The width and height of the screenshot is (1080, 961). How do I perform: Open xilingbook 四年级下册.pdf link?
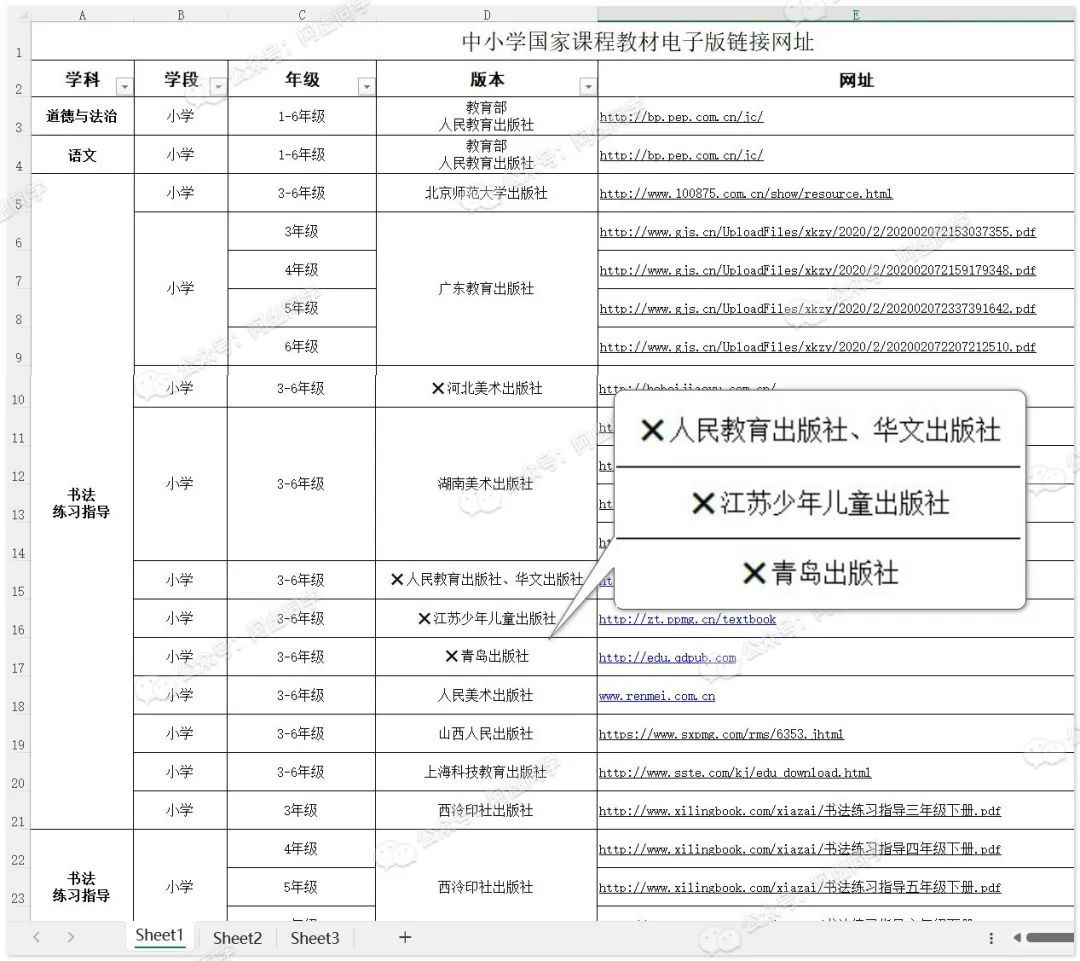(800, 849)
